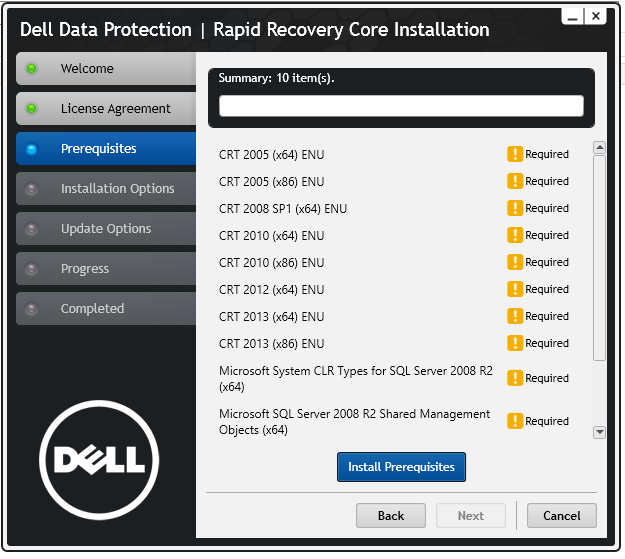This screenshot has height=559, width=625.
Task: Click the summary progress bar
Action: pyautogui.click(x=401, y=106)
